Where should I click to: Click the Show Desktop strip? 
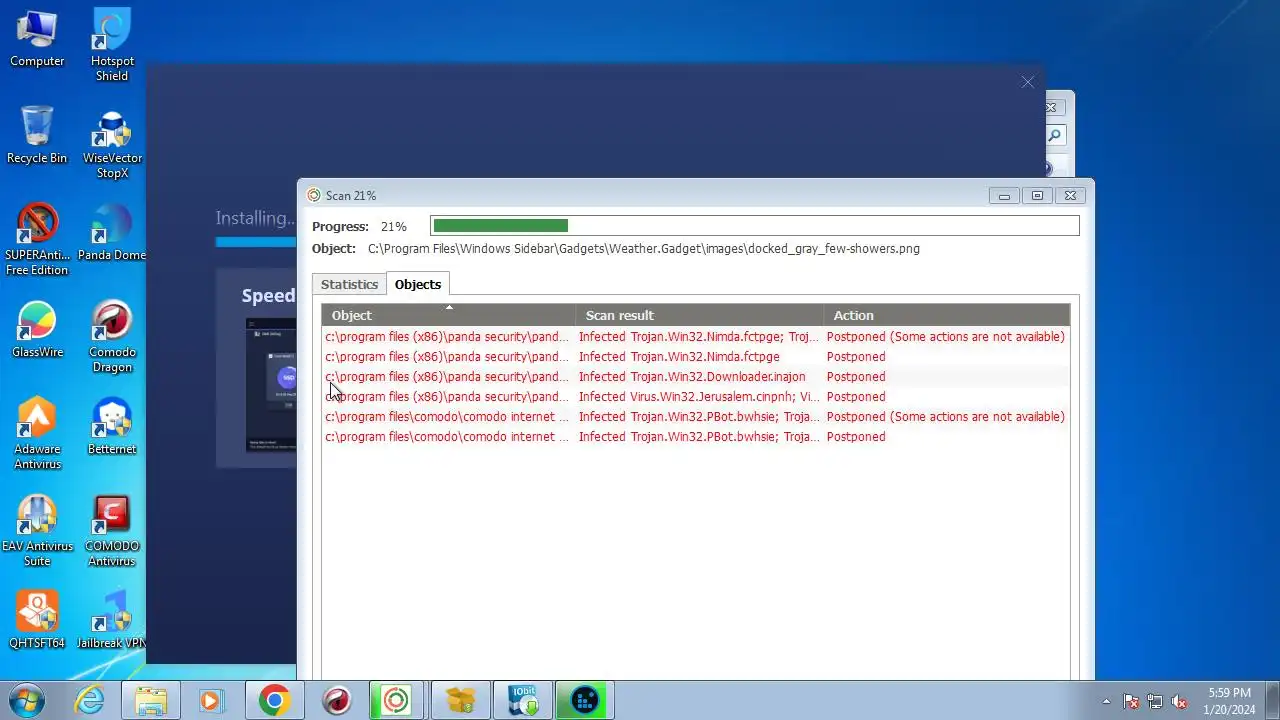point(1272,701)
